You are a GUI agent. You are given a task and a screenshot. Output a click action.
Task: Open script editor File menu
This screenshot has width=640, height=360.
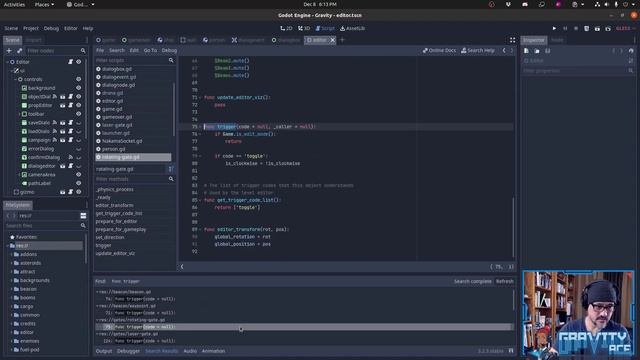(x=100, y=51)
